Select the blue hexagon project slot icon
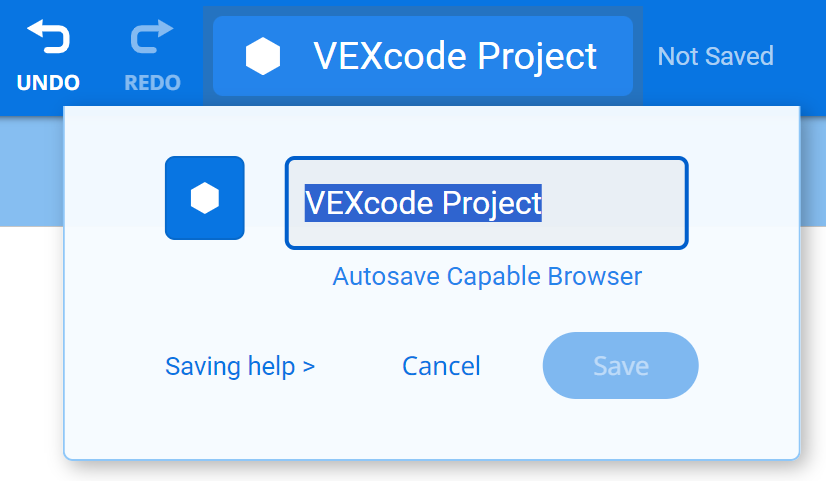826x481 pixels. pyautogui.click(x=205, y=198)
